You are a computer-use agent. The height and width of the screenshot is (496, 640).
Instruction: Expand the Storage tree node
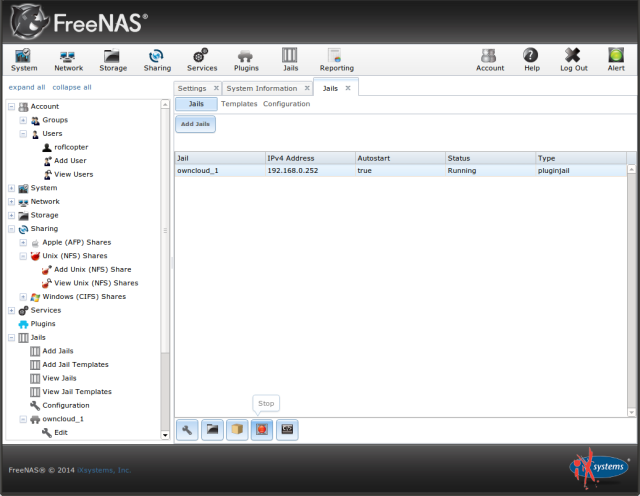point(11,215)
